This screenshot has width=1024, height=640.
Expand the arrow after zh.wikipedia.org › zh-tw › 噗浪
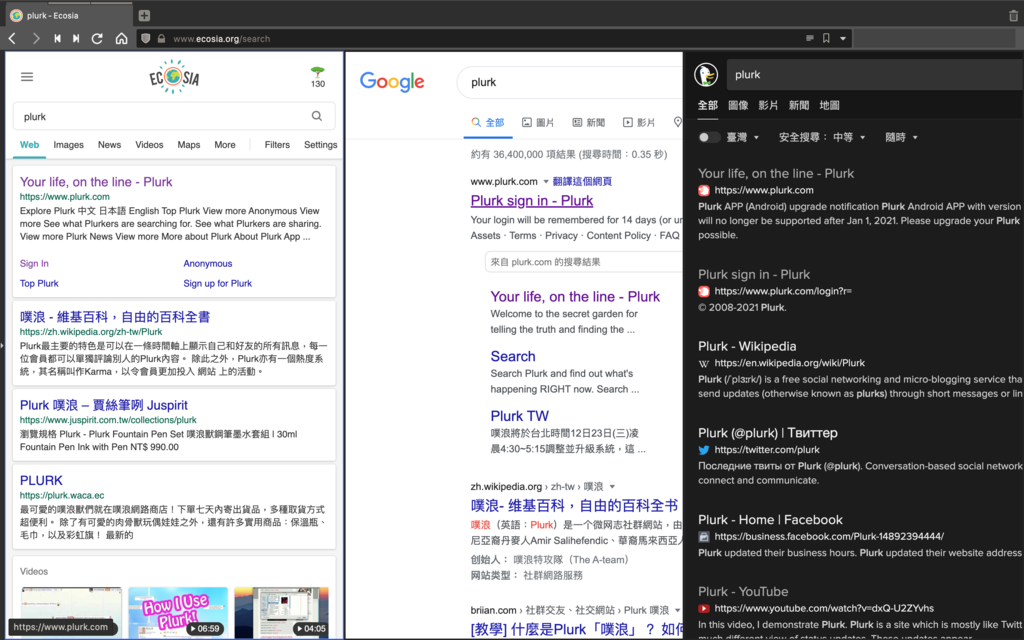[x=612, y=487]
